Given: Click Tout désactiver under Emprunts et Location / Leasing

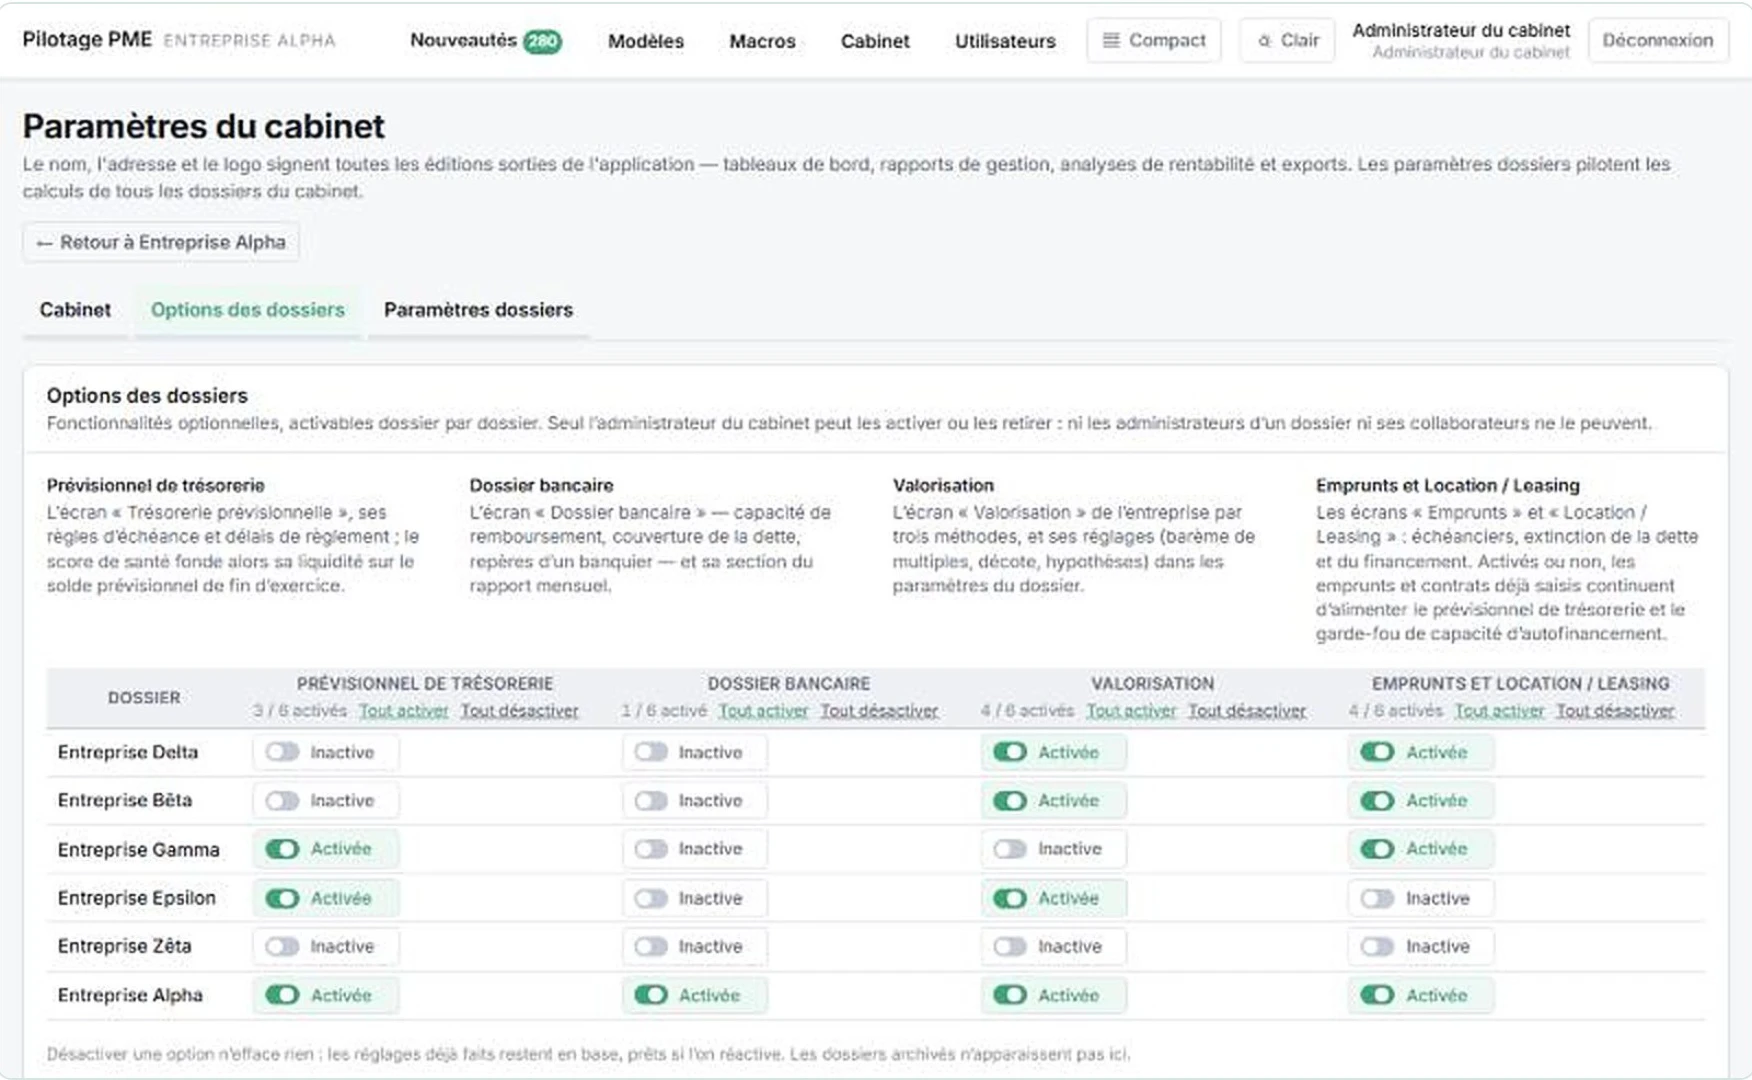Looking at the screenshot, I should tap(1615, 711).
